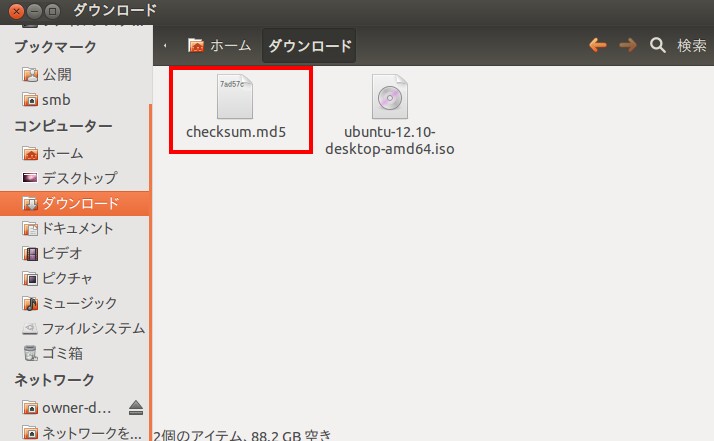
Task: Click the sidebar ホーム folder icon
Action: [30, 153]
